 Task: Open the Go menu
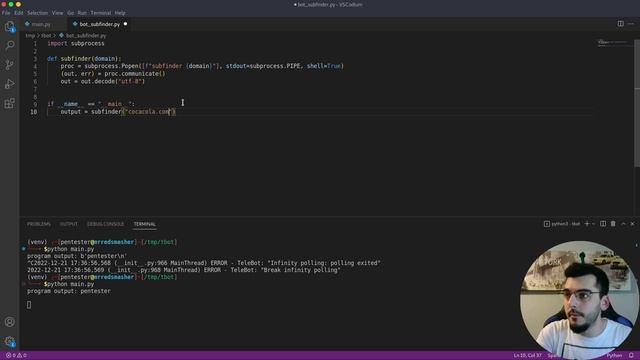[x=71, y=13]
